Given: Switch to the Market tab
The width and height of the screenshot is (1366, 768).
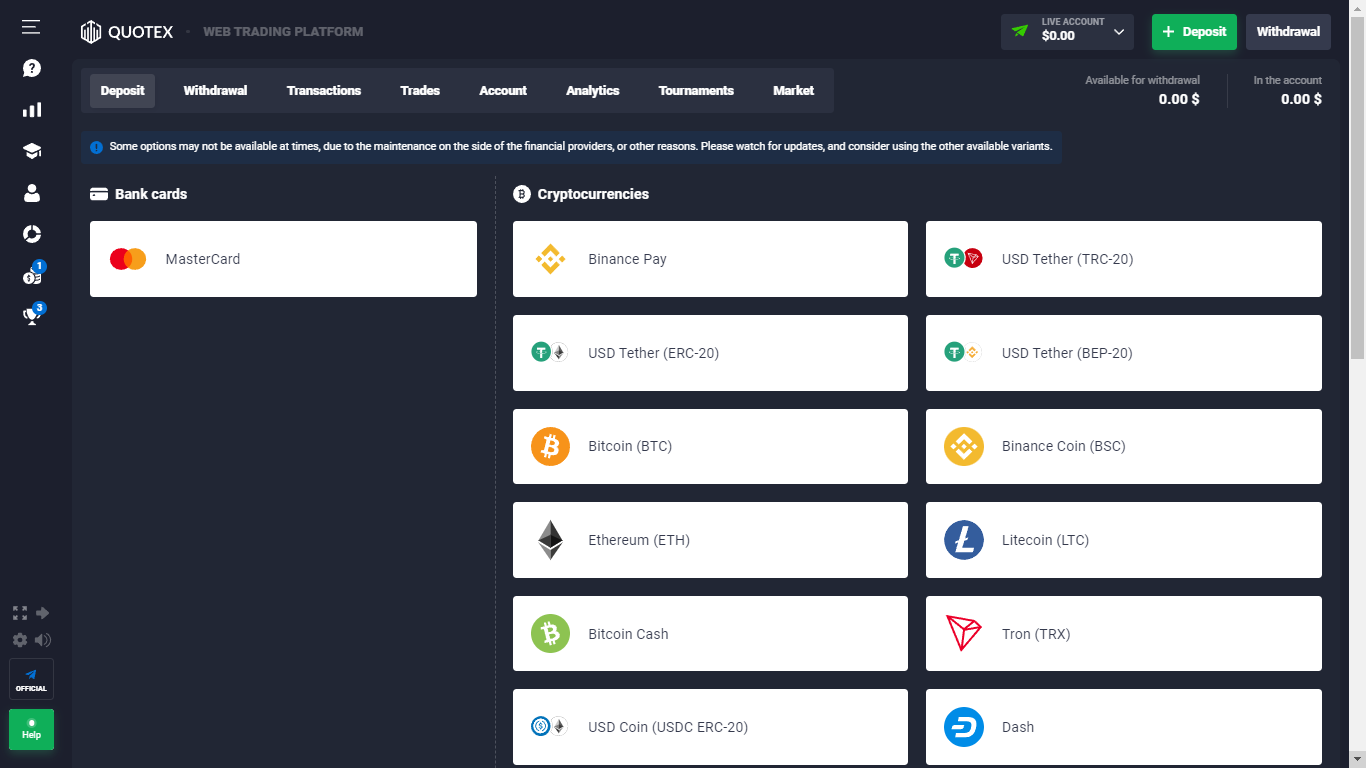Looking at the screenshot, I should coord(793,91).
